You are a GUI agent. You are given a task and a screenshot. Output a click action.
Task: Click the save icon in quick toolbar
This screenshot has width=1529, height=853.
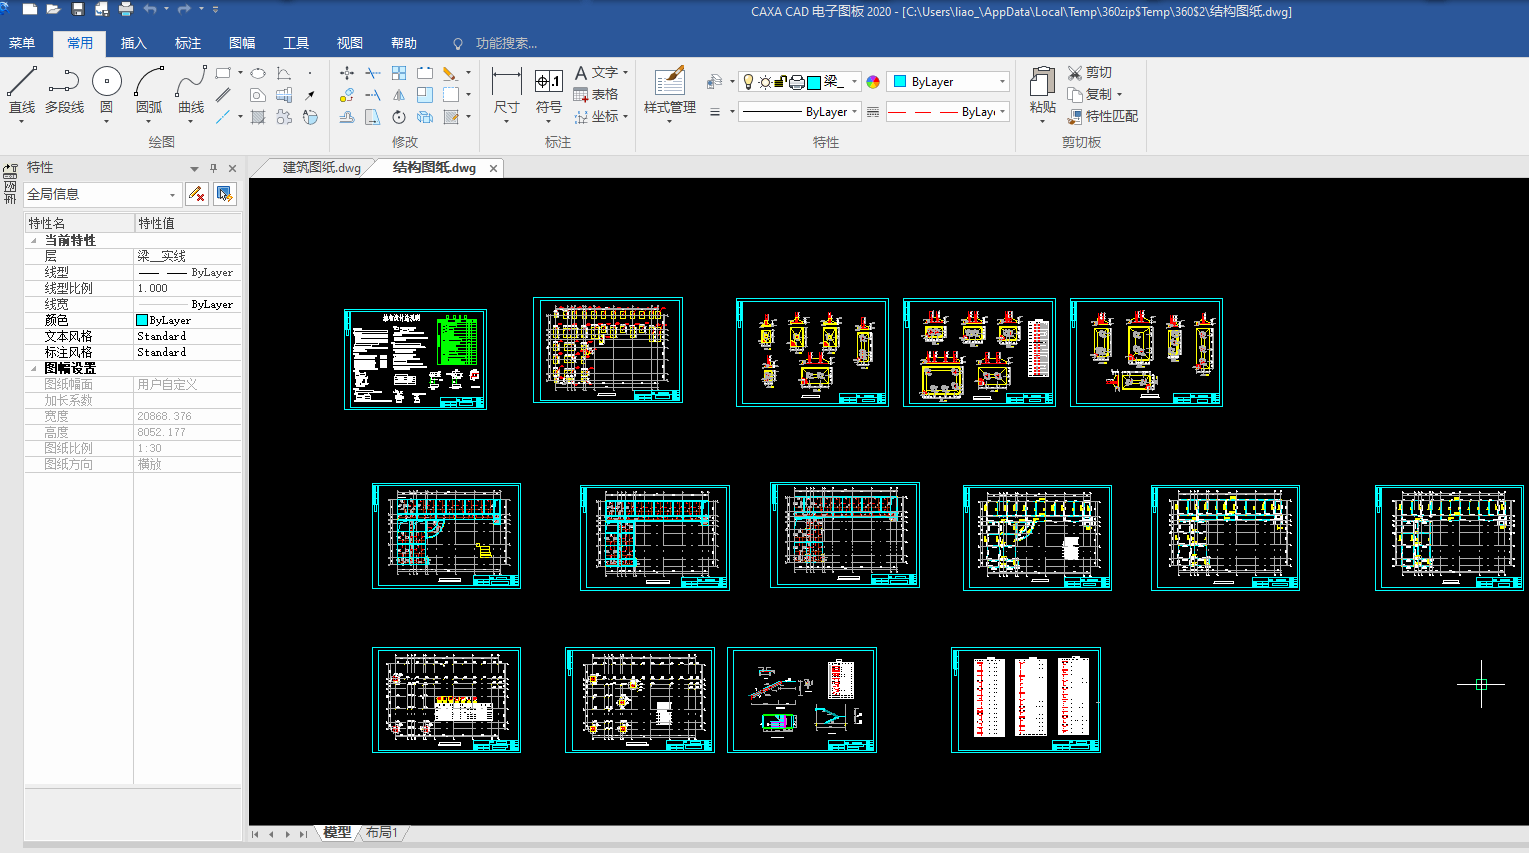click(x=78, y=9)
